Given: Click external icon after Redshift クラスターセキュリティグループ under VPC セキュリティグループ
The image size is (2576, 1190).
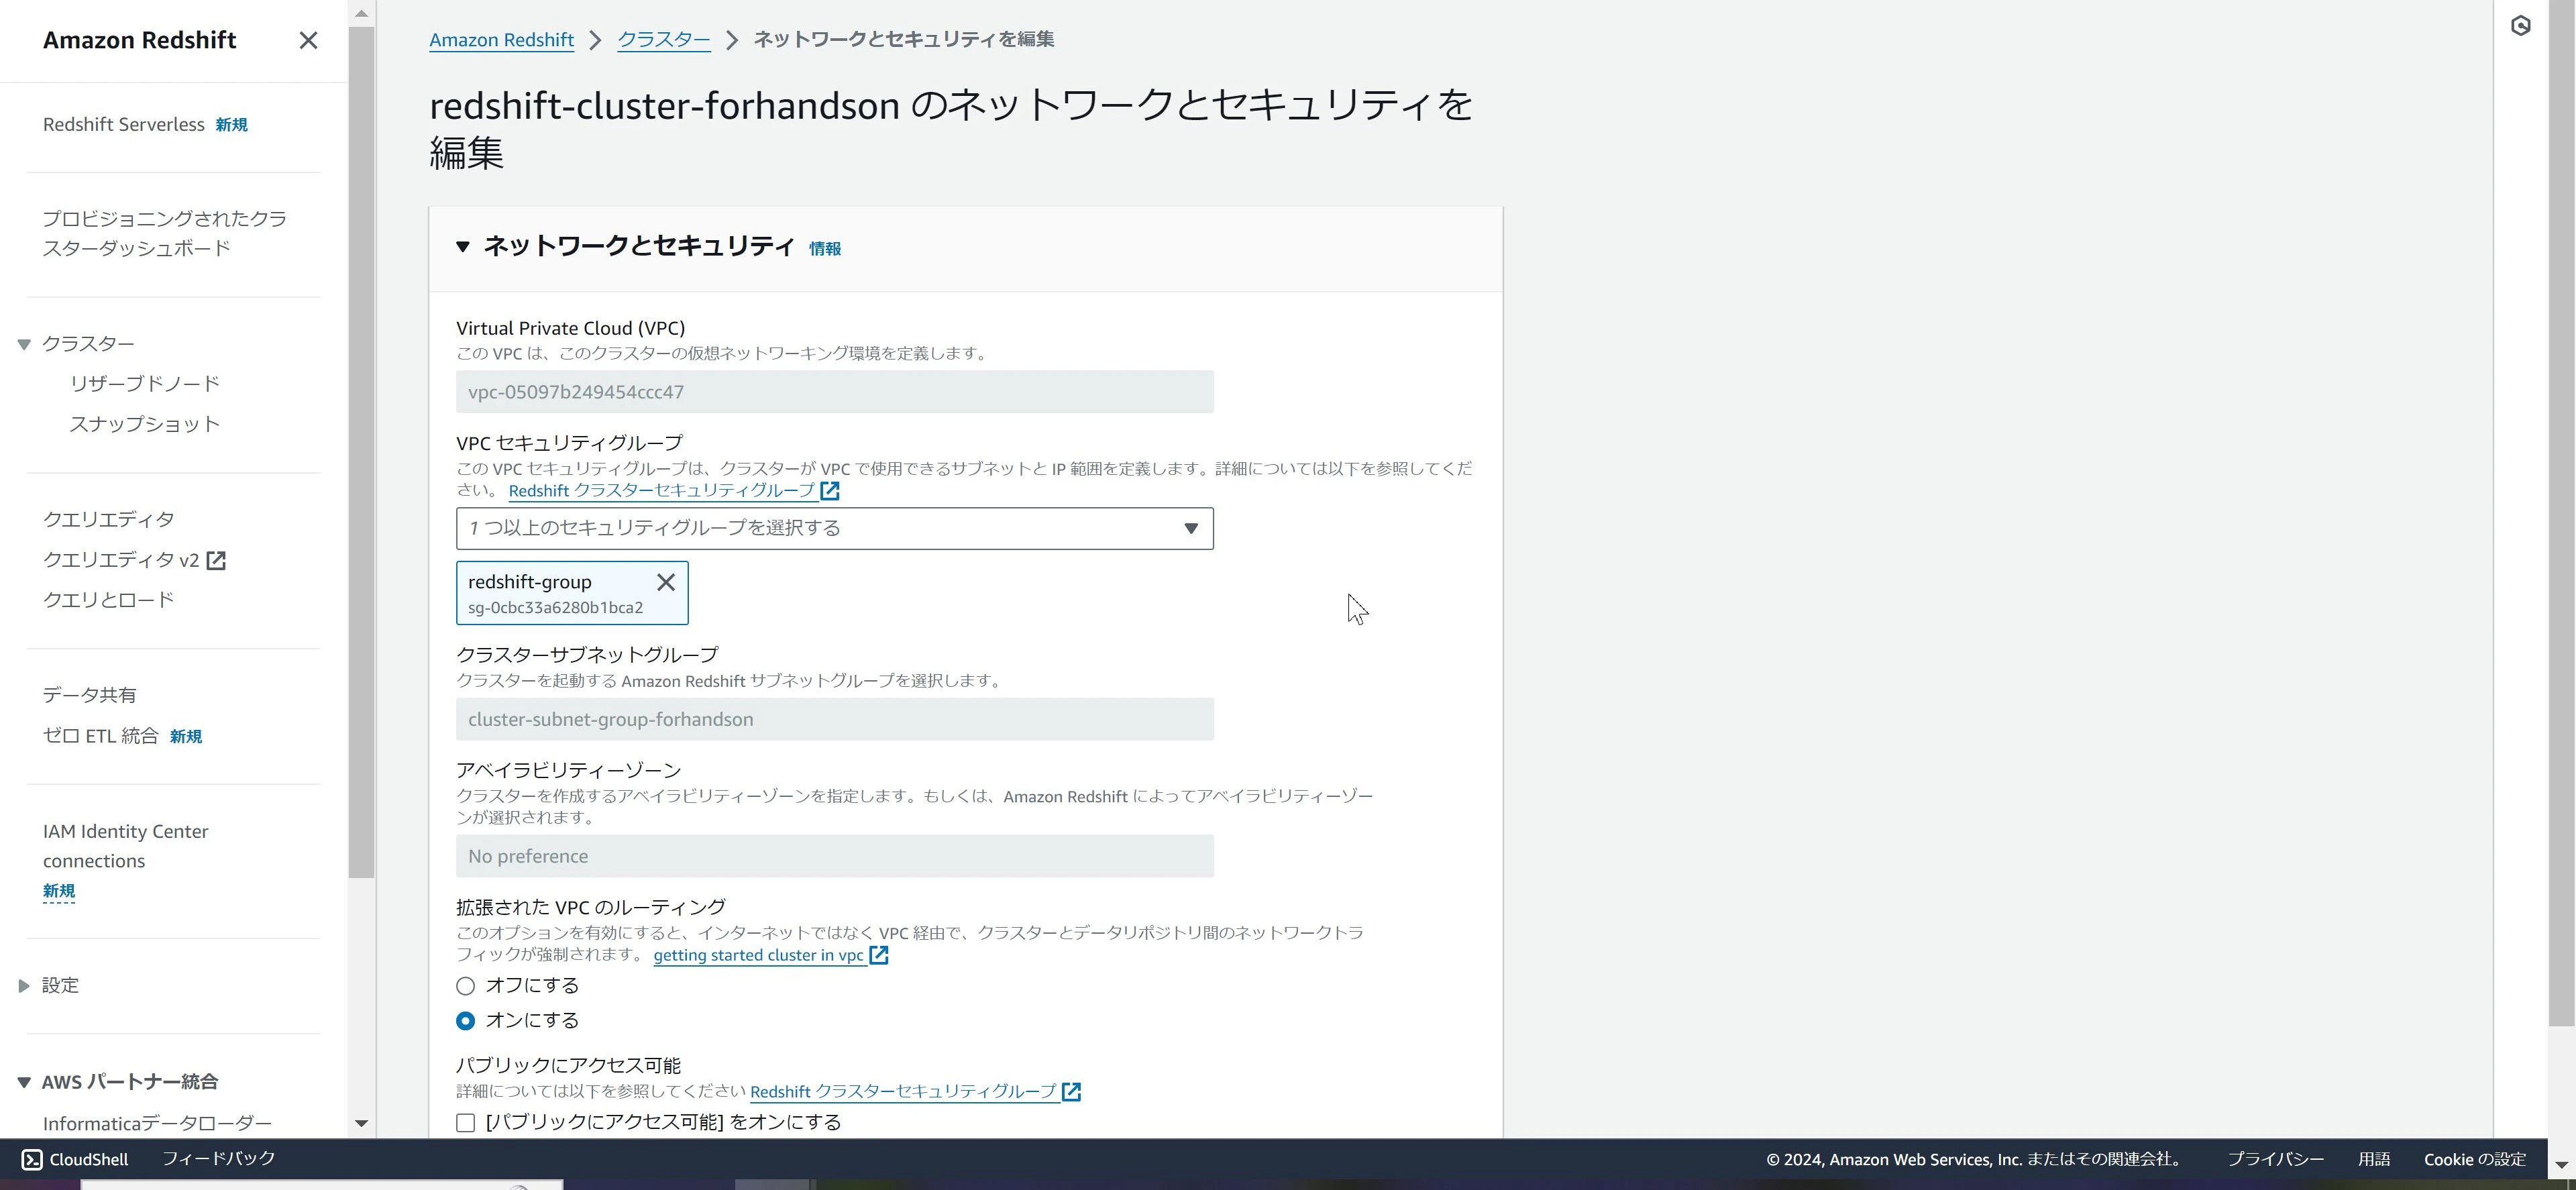Looking at the screenshot, I should (x=830, y=491).
